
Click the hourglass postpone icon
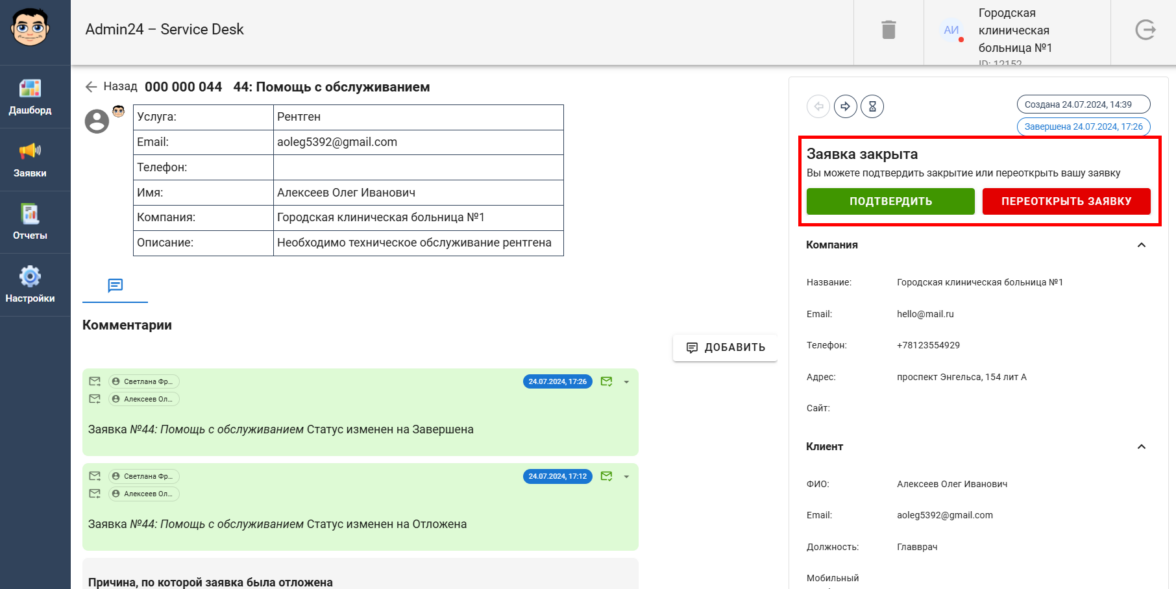tap(872, 106)
